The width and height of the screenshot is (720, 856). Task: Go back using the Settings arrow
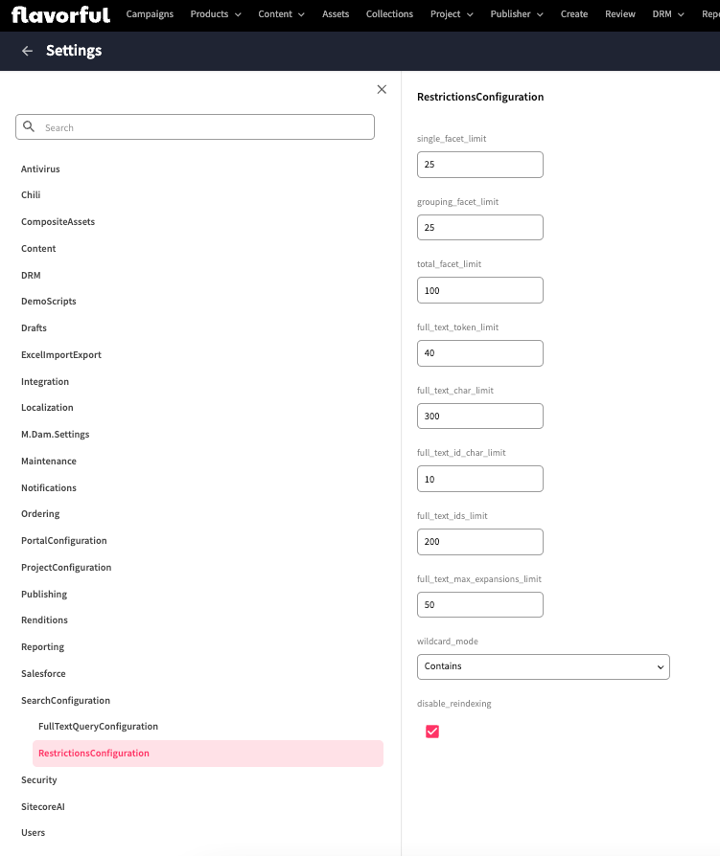click(27, 51)
